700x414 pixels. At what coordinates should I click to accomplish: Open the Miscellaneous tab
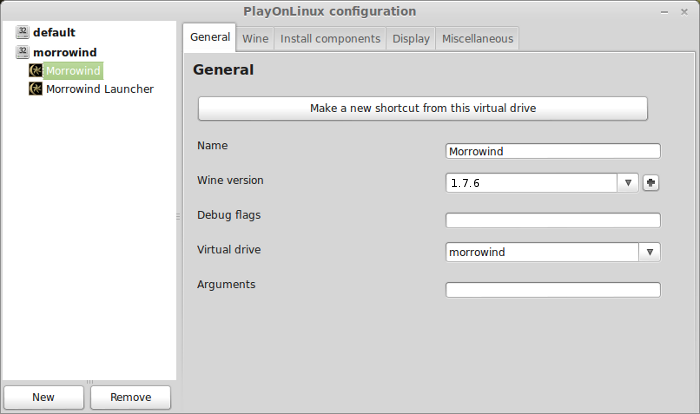point(477,39)
